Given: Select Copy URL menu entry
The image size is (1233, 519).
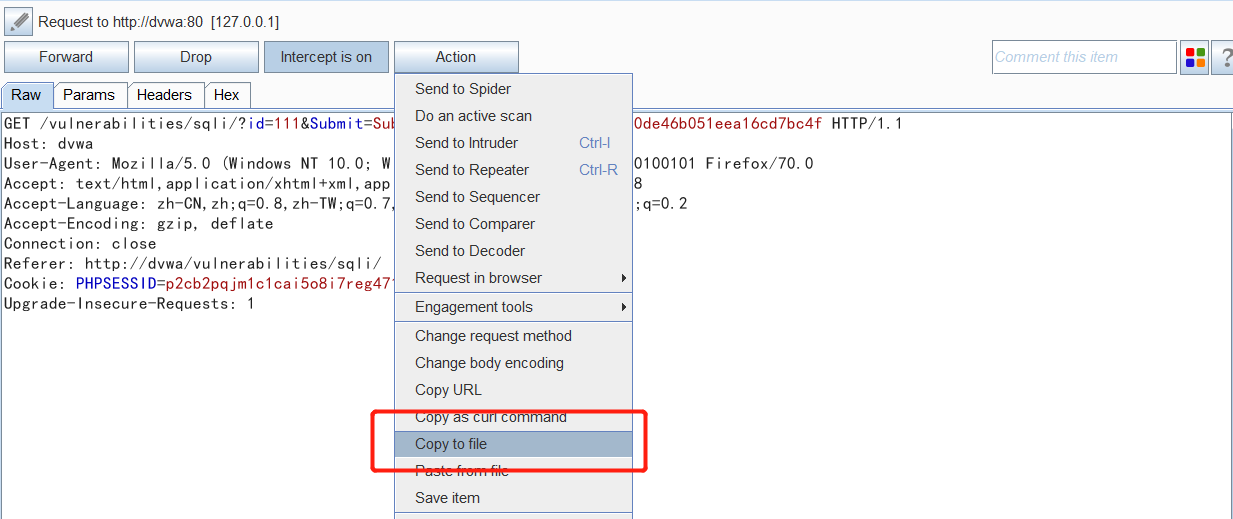Looking at the screenshot, I should 514,390.
